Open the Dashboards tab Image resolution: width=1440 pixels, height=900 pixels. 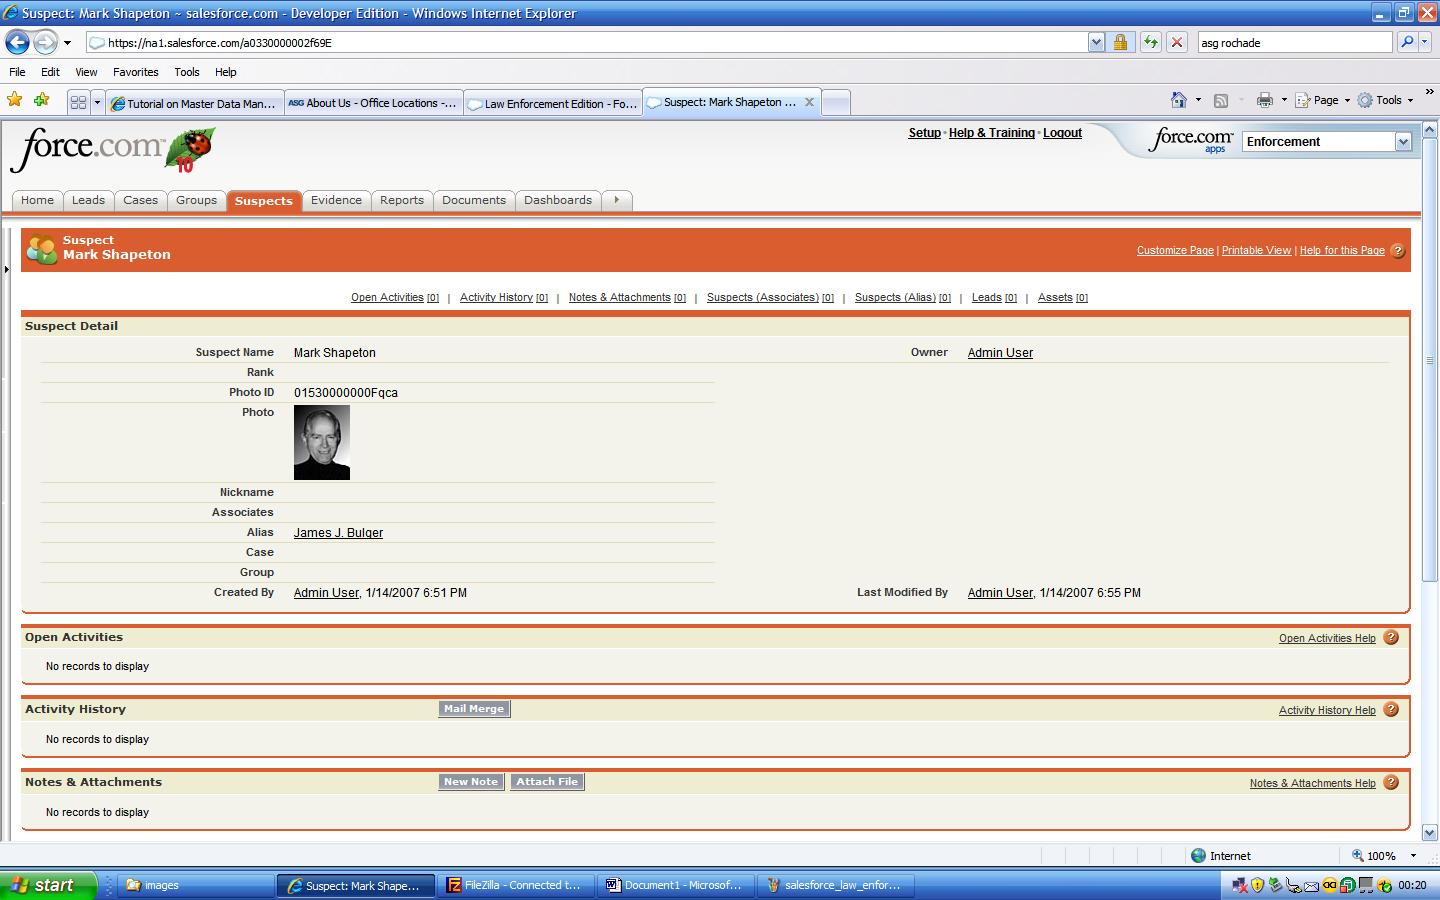tap(558, 200)
